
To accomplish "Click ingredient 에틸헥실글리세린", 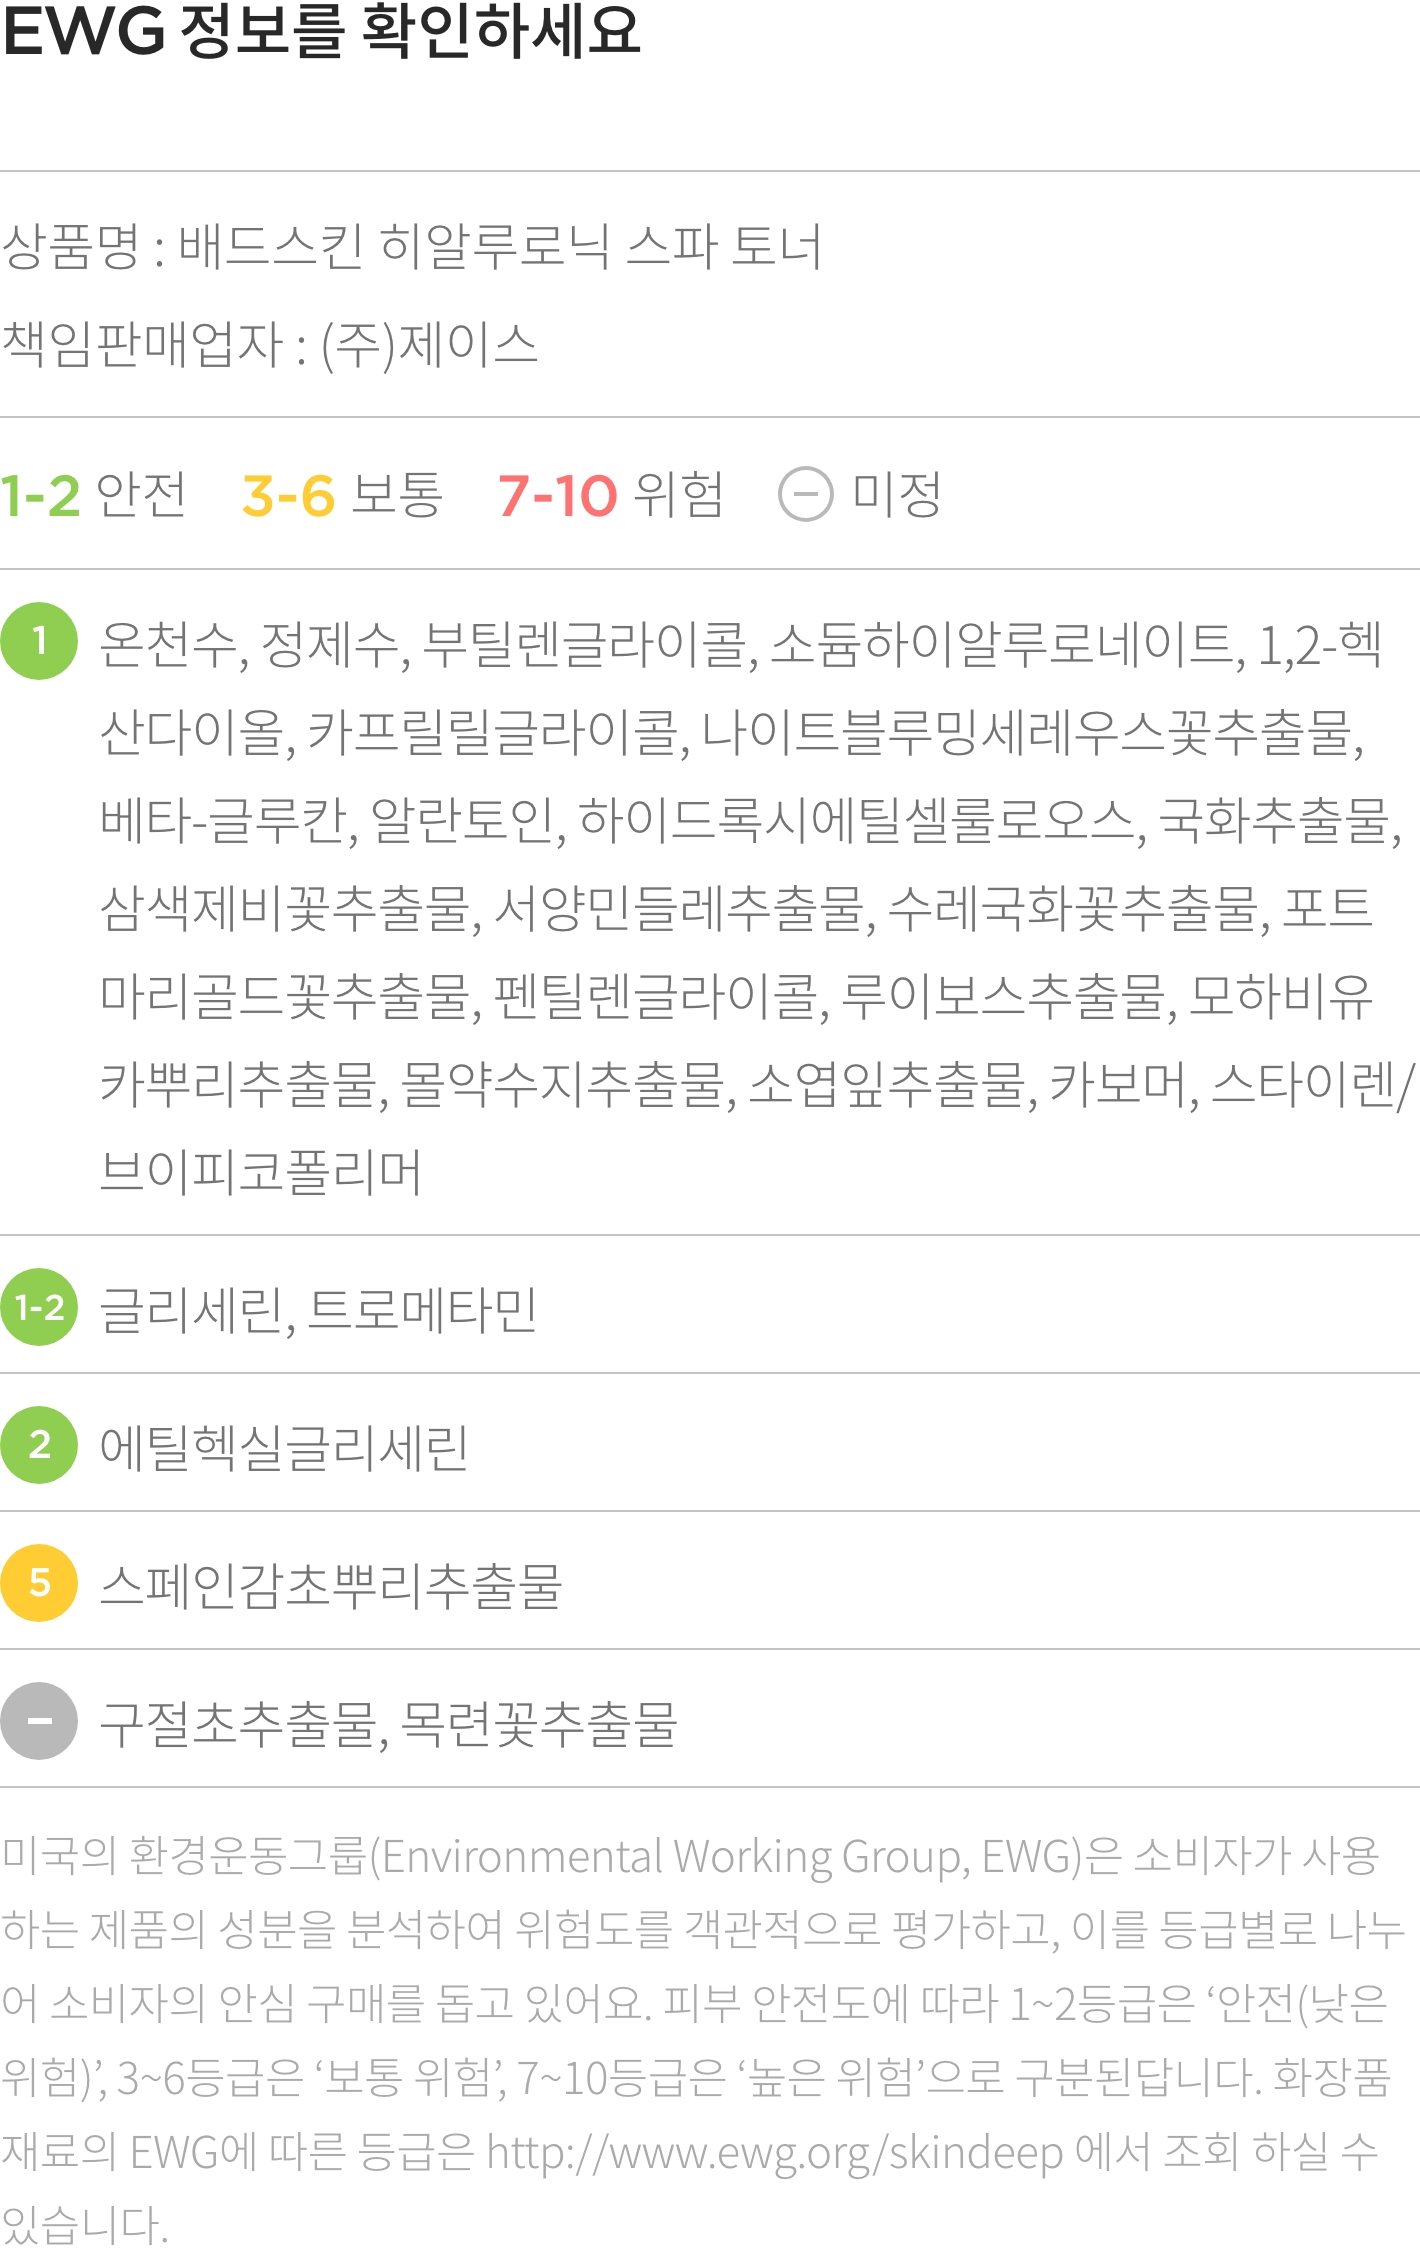I will tap(284, 1447).
